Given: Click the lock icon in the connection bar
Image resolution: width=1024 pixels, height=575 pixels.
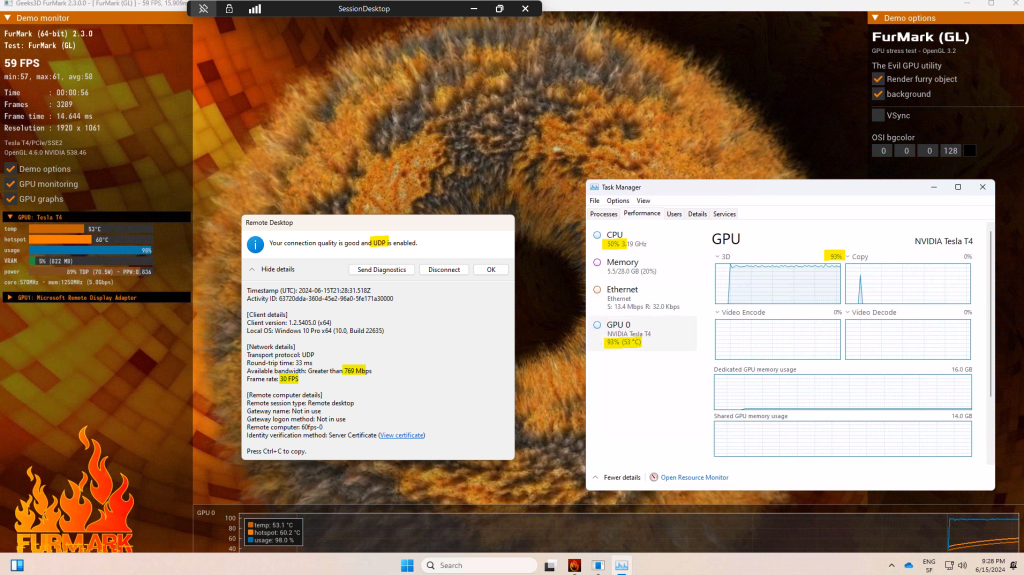Looking at the screenshot, I should point(229,9).
